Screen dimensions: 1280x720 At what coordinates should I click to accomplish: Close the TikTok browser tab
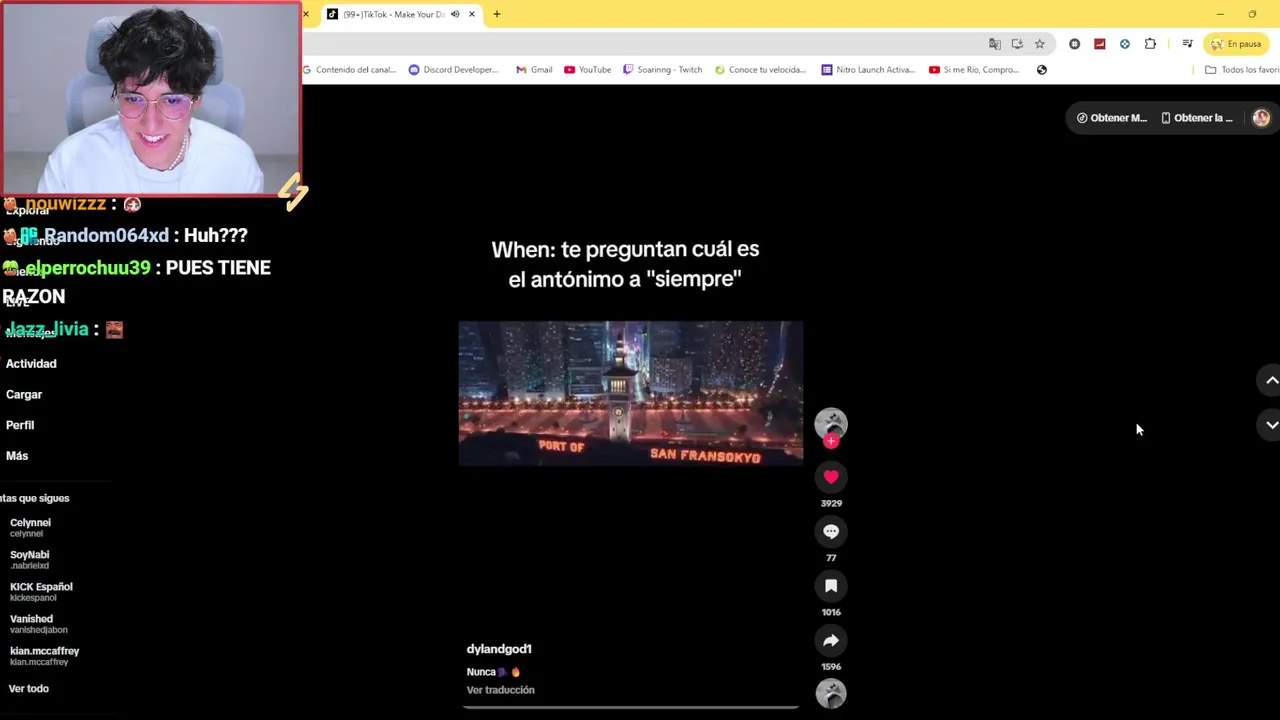pyautogui.click(x=472, y=14)
